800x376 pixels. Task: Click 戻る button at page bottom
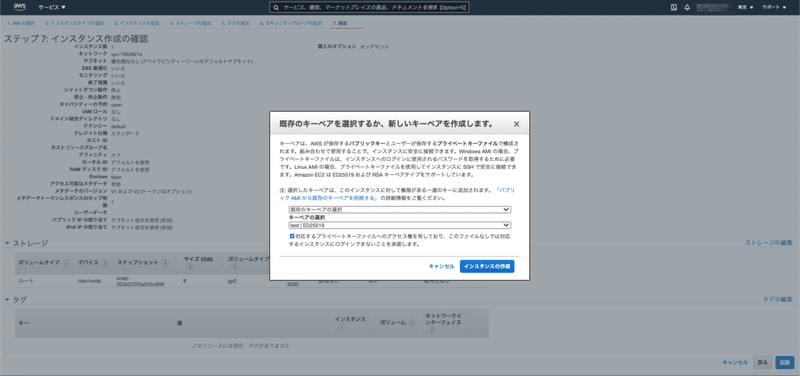pos(762,362)
